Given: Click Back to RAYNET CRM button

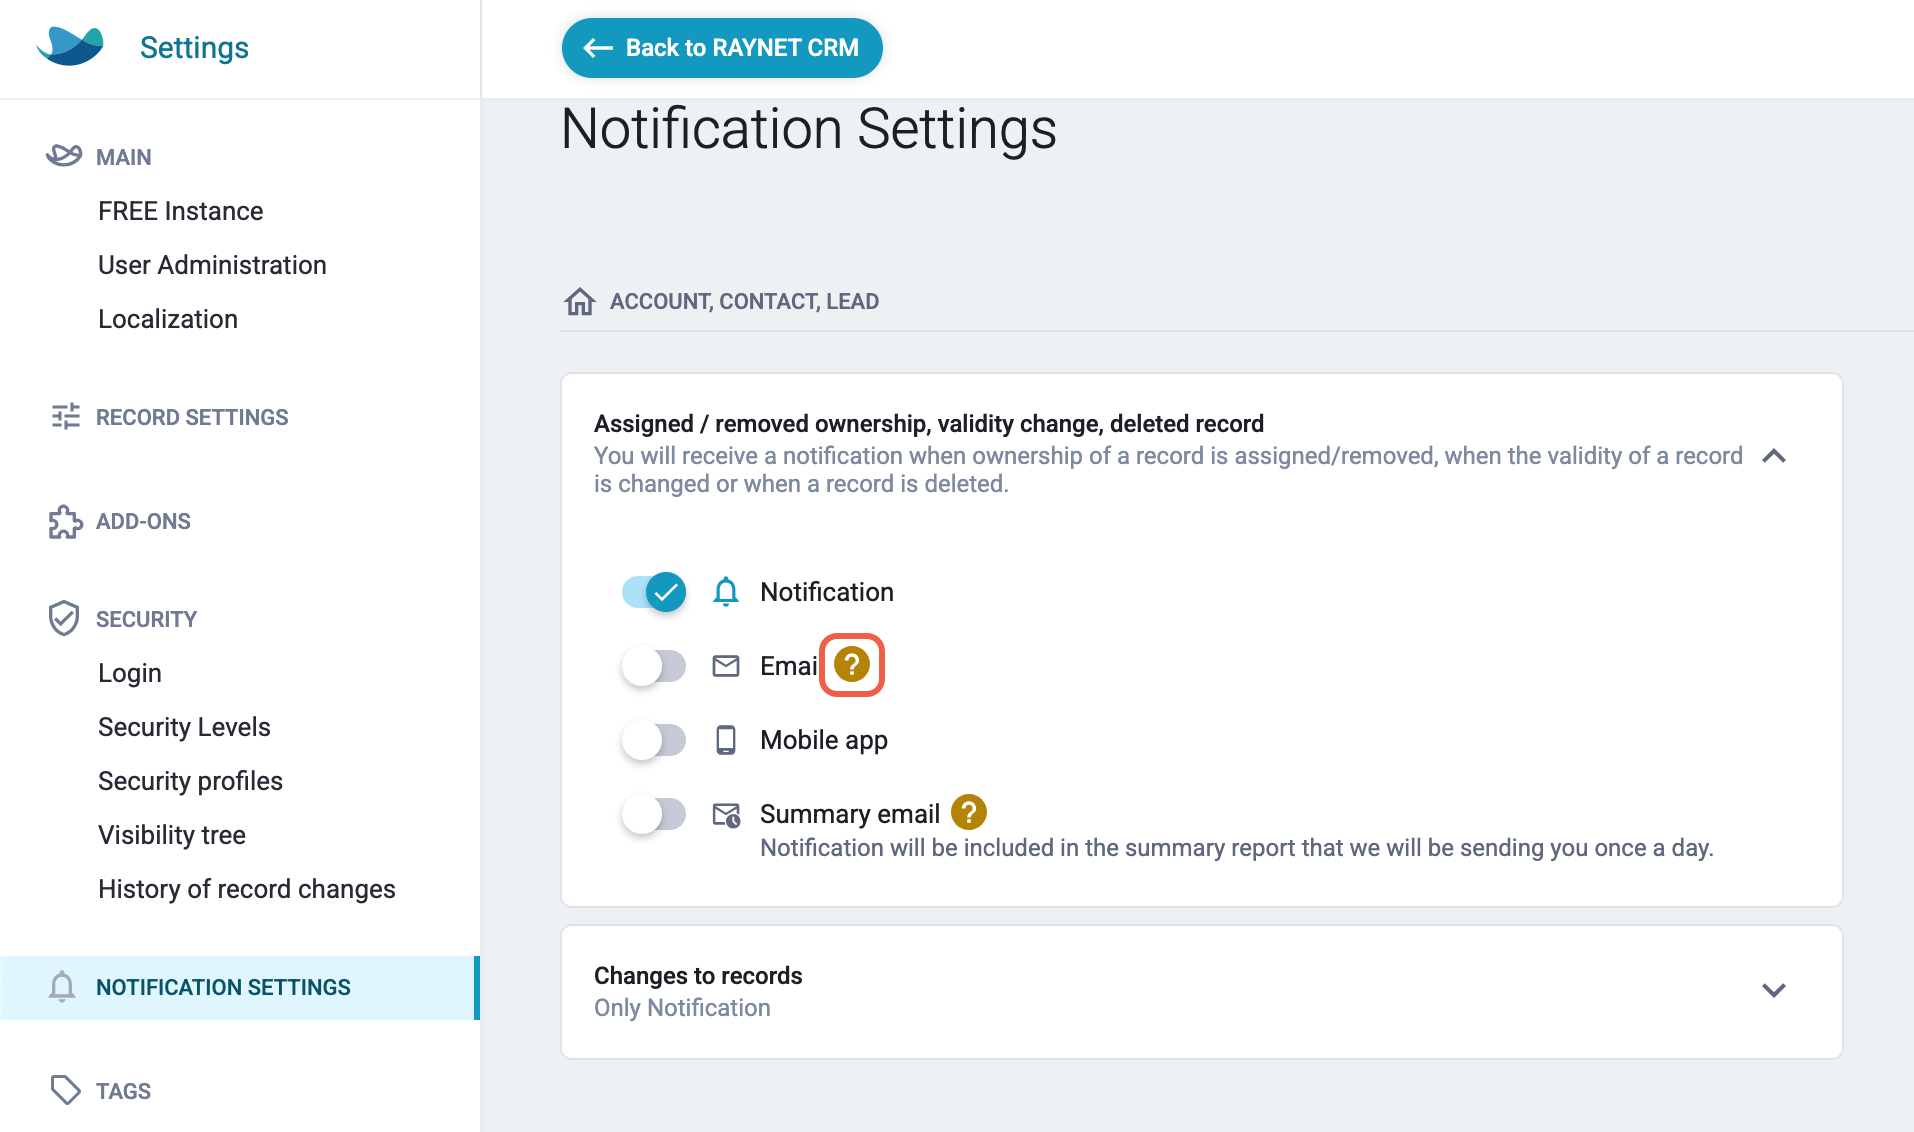Looking at the screenshot, I should tap(722, 48).
